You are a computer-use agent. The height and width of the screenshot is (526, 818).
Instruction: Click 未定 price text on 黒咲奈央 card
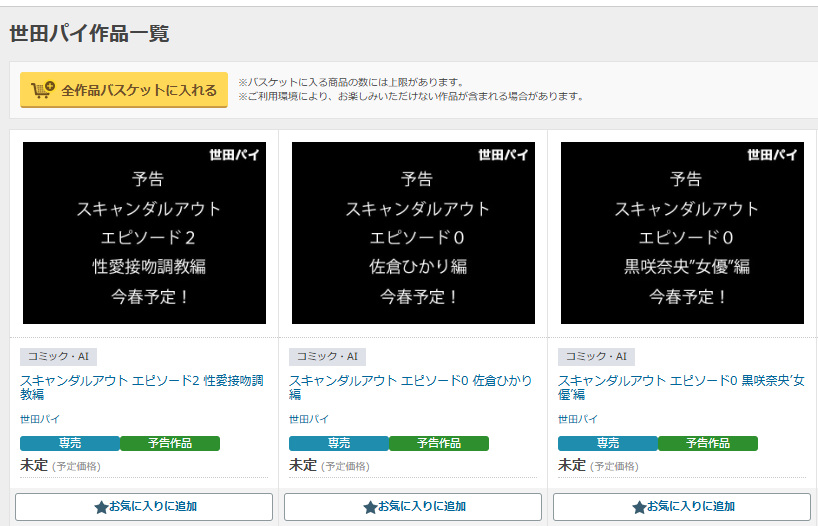[572, 465]
